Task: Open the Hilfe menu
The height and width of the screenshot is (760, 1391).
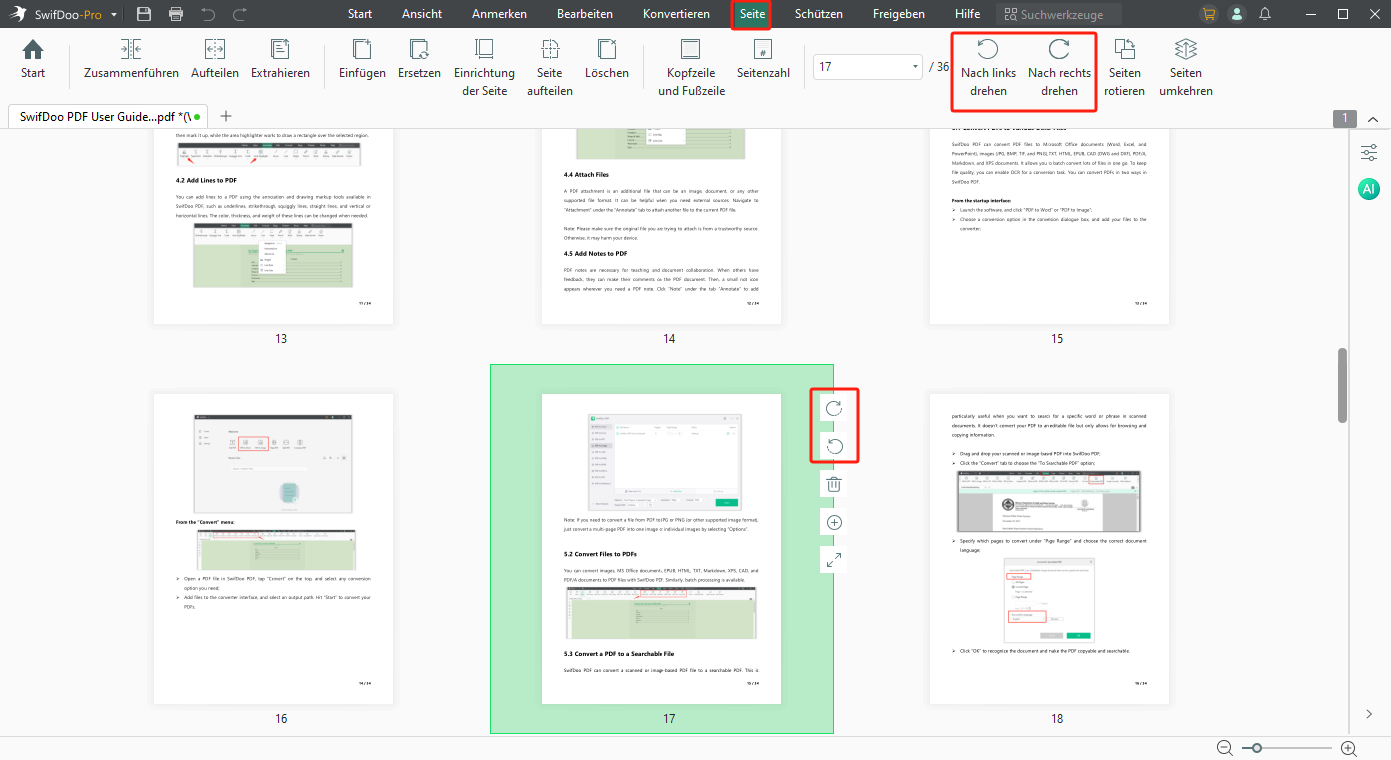Action: coord(967,14)
